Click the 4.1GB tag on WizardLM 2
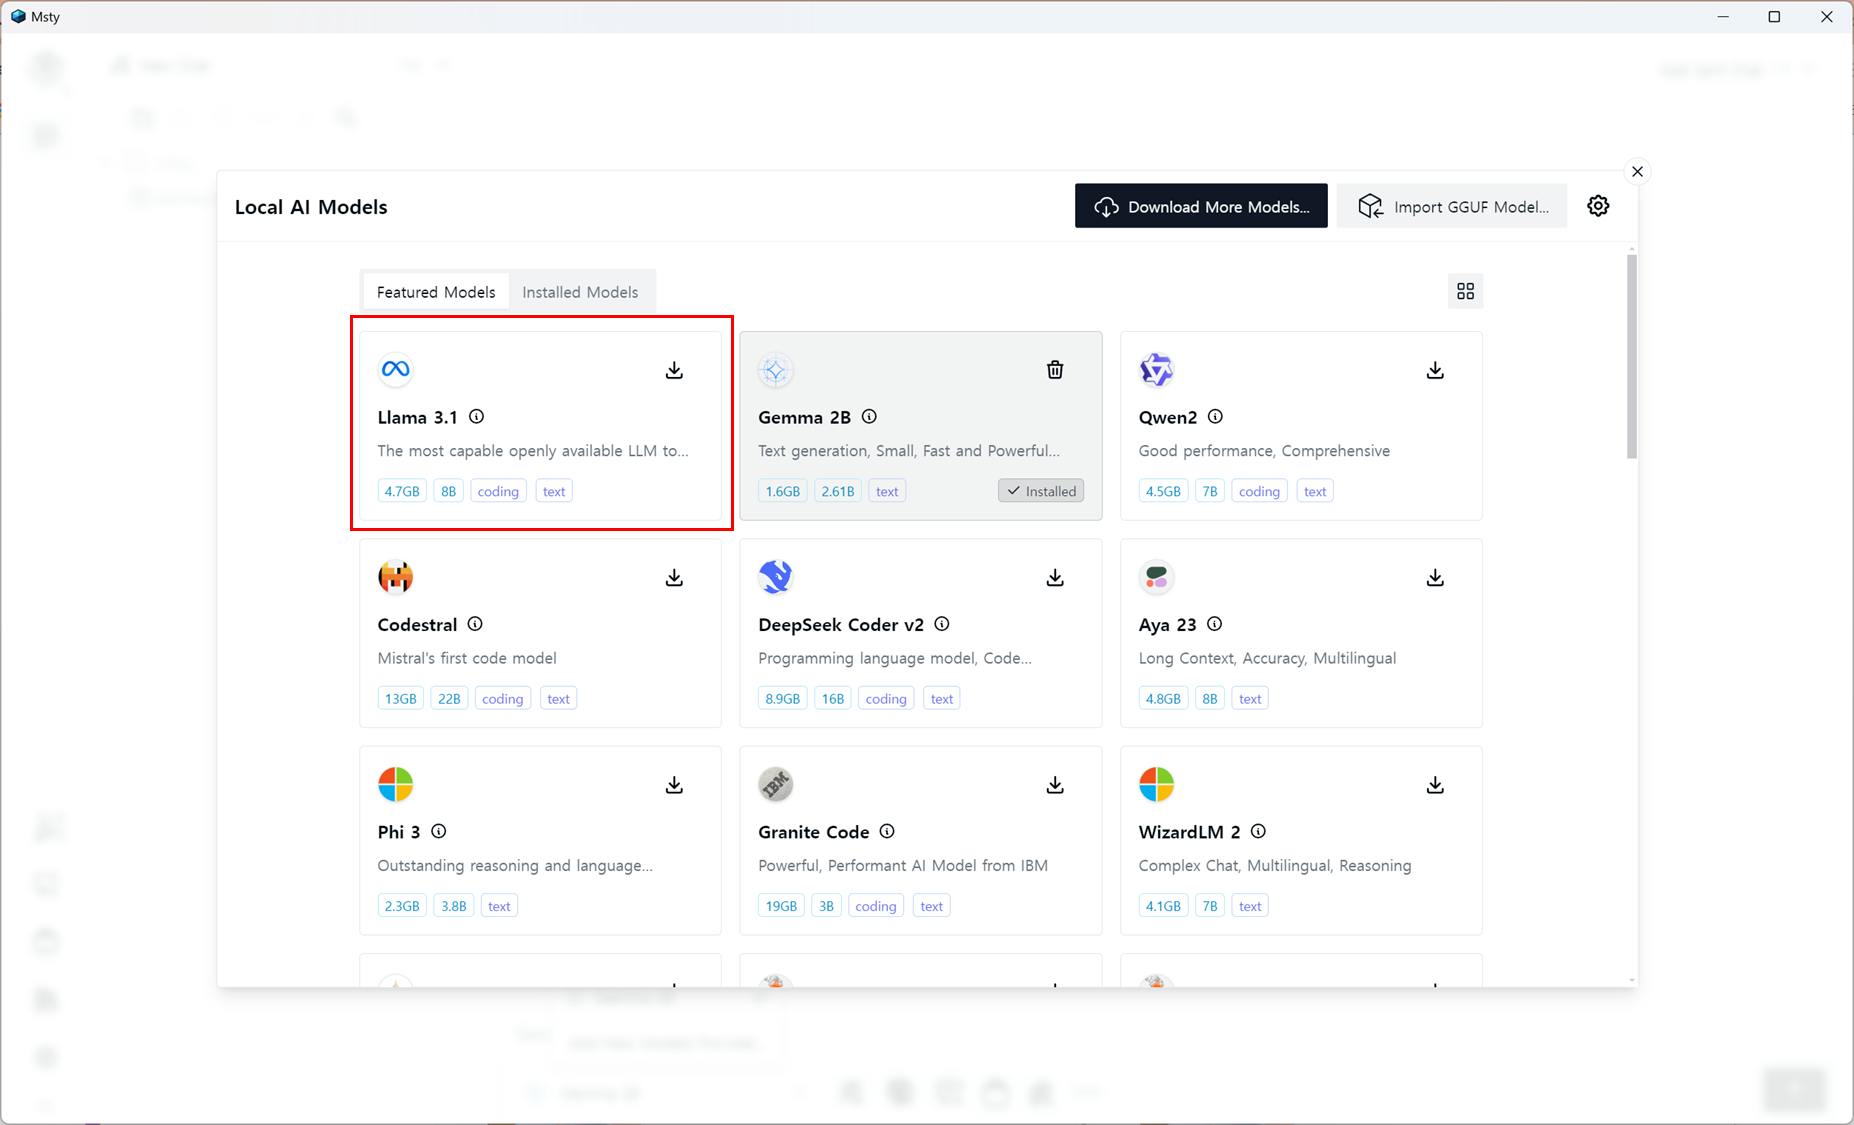 1163,906
